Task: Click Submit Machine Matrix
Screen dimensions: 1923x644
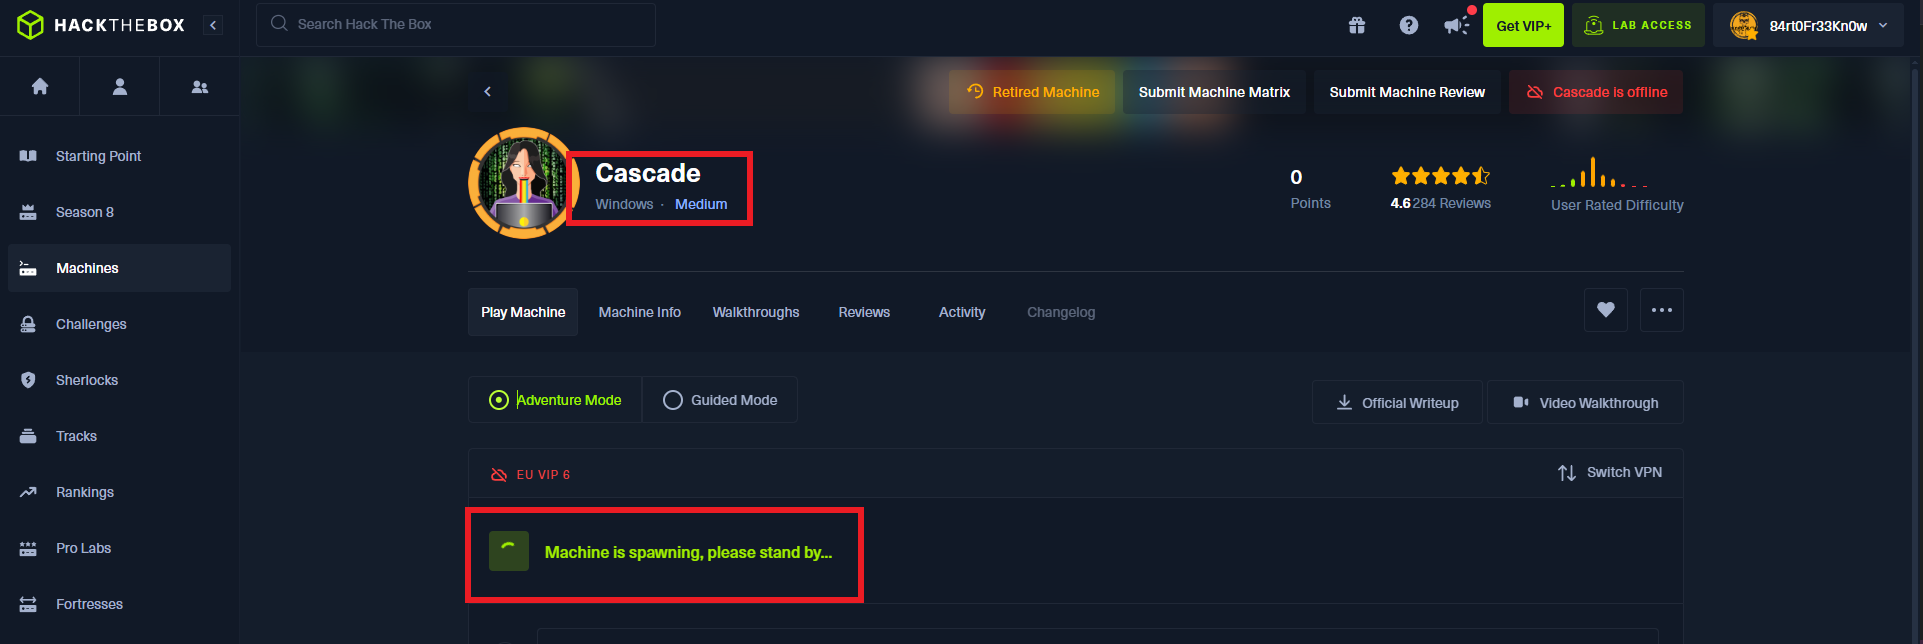Action: (1214, 92)
